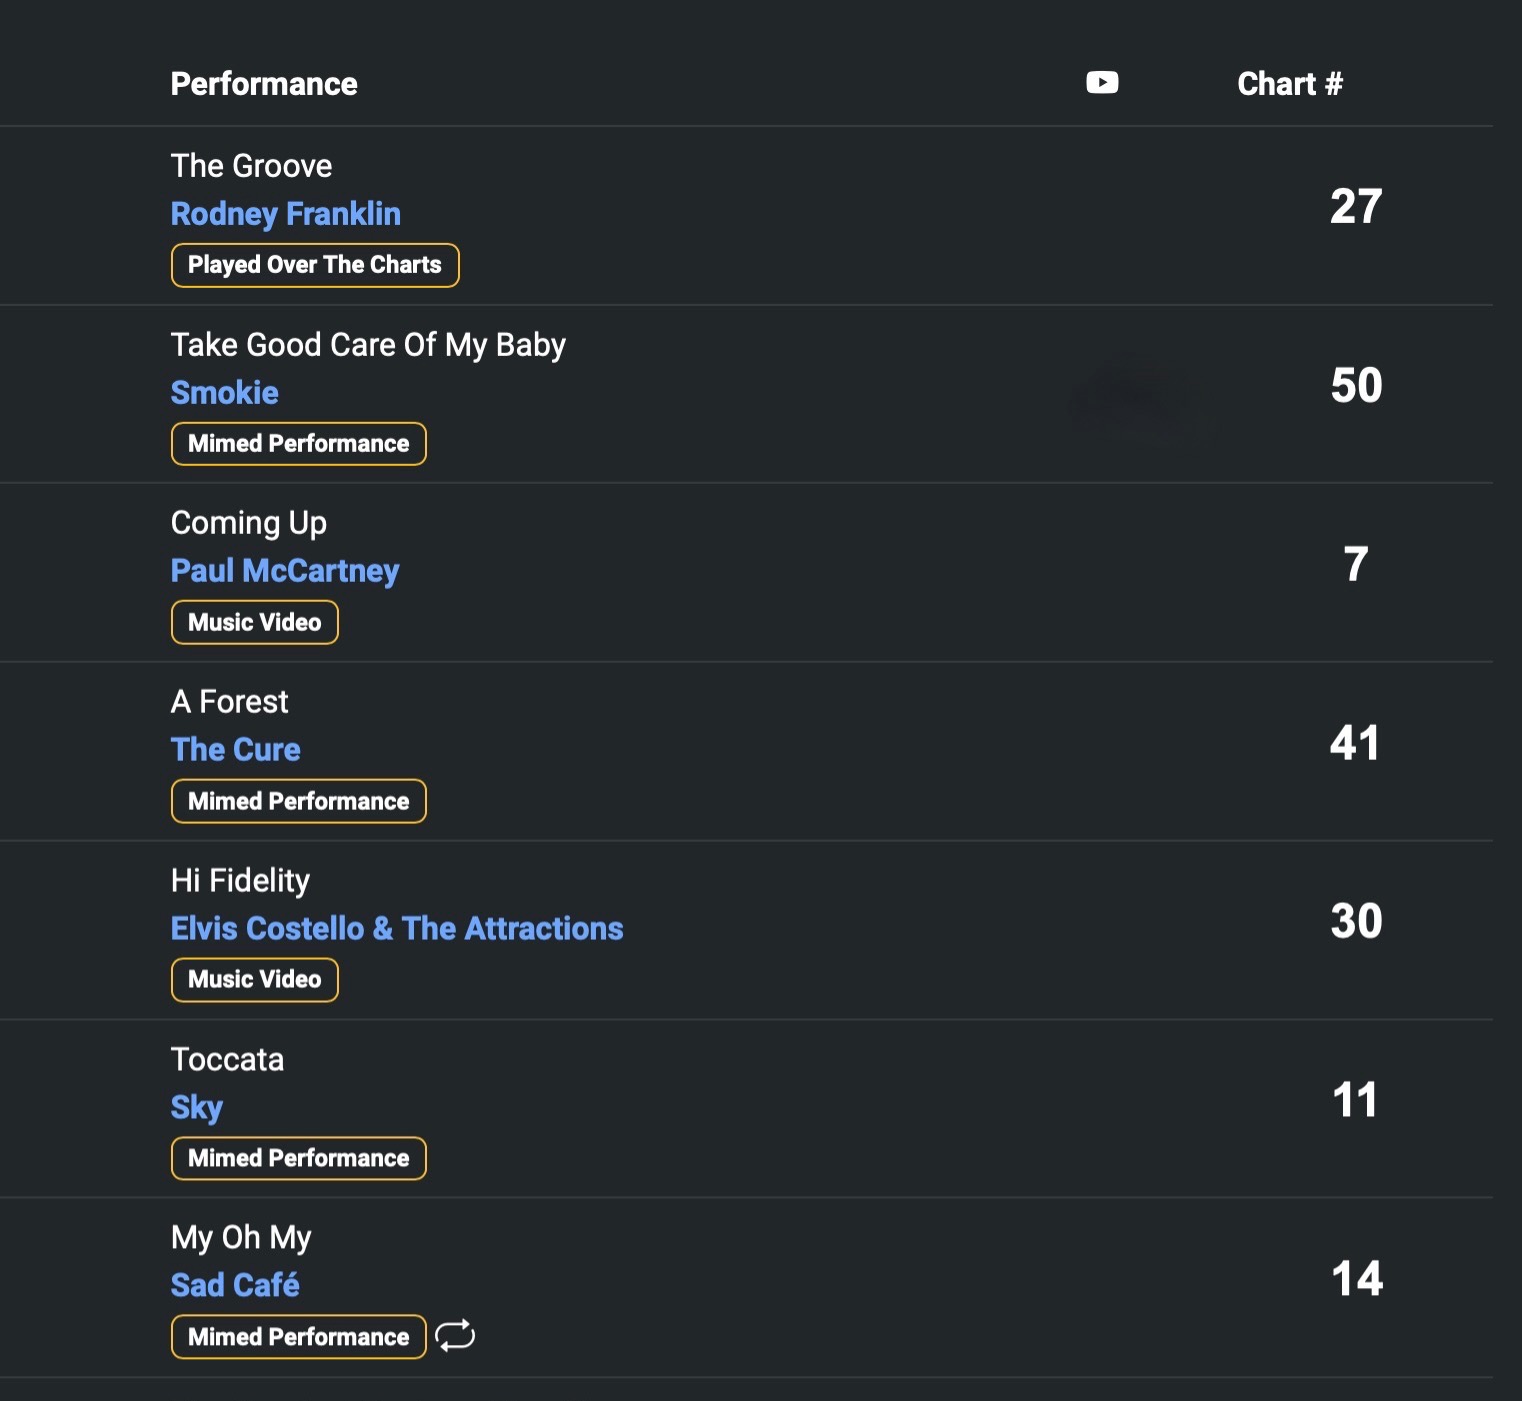Viewport: 1522px width, 1401px height.
Task: Click Mimed Performance tag under Smokie
Action: (x=298, y=444)
